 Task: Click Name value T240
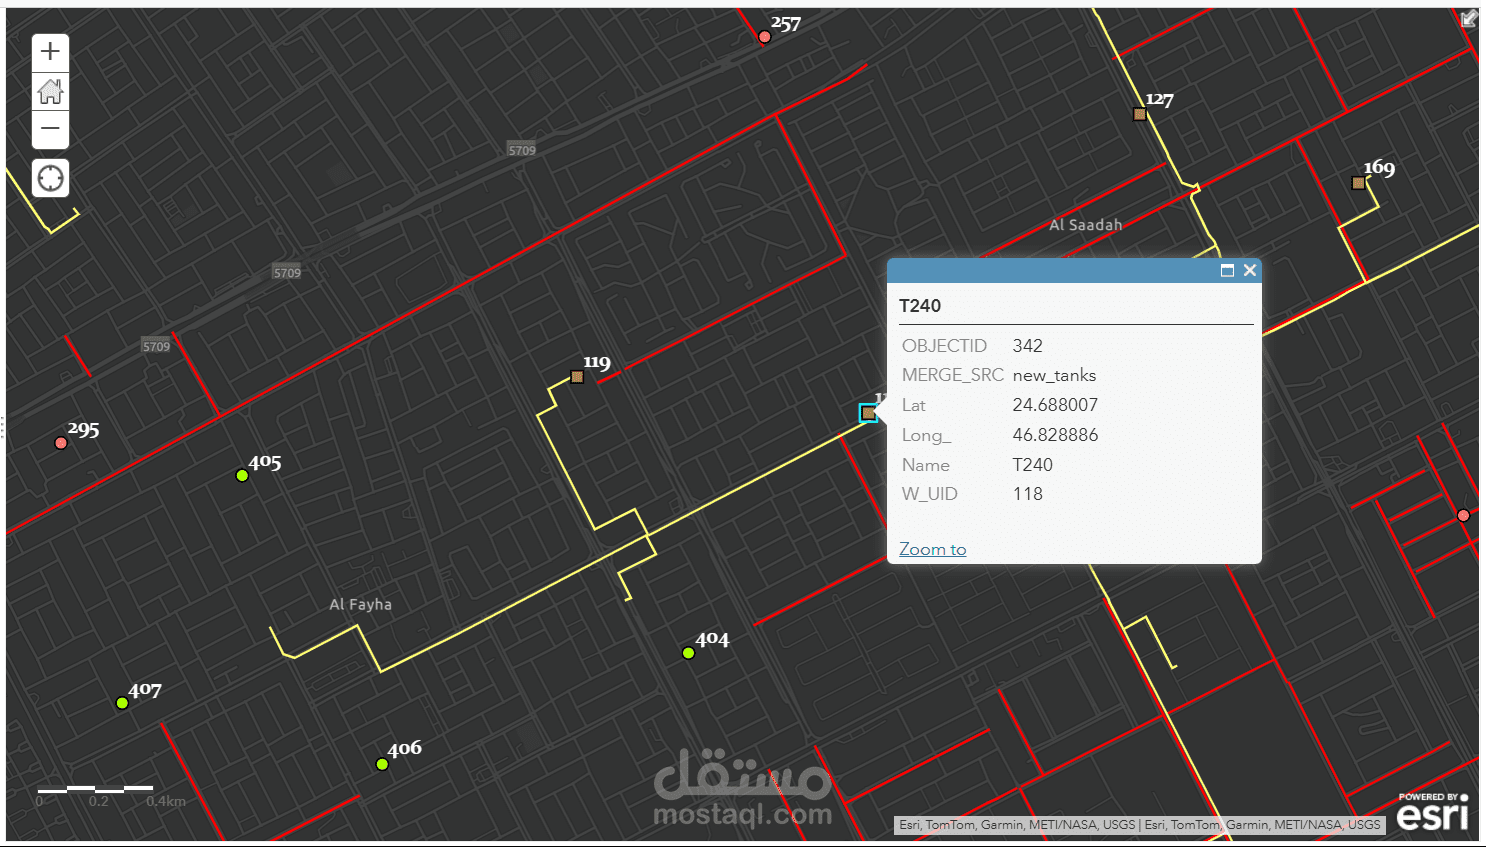tap(1032, 465)
